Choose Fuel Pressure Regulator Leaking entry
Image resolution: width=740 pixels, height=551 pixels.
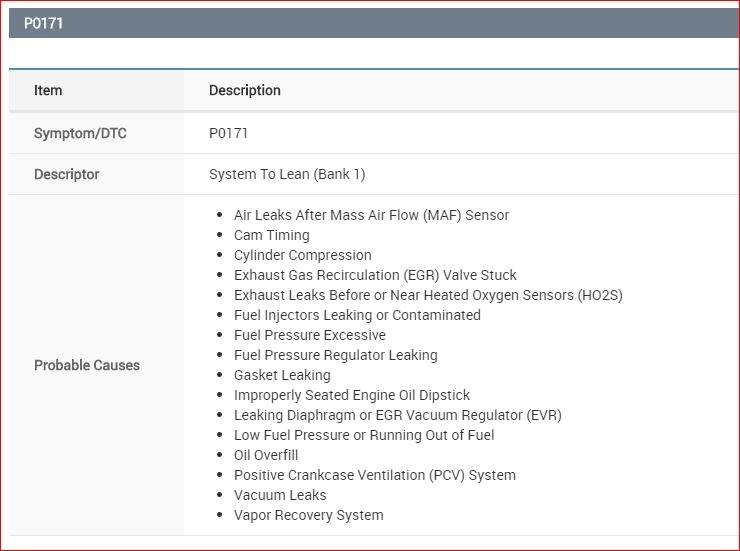click(335, 355)
